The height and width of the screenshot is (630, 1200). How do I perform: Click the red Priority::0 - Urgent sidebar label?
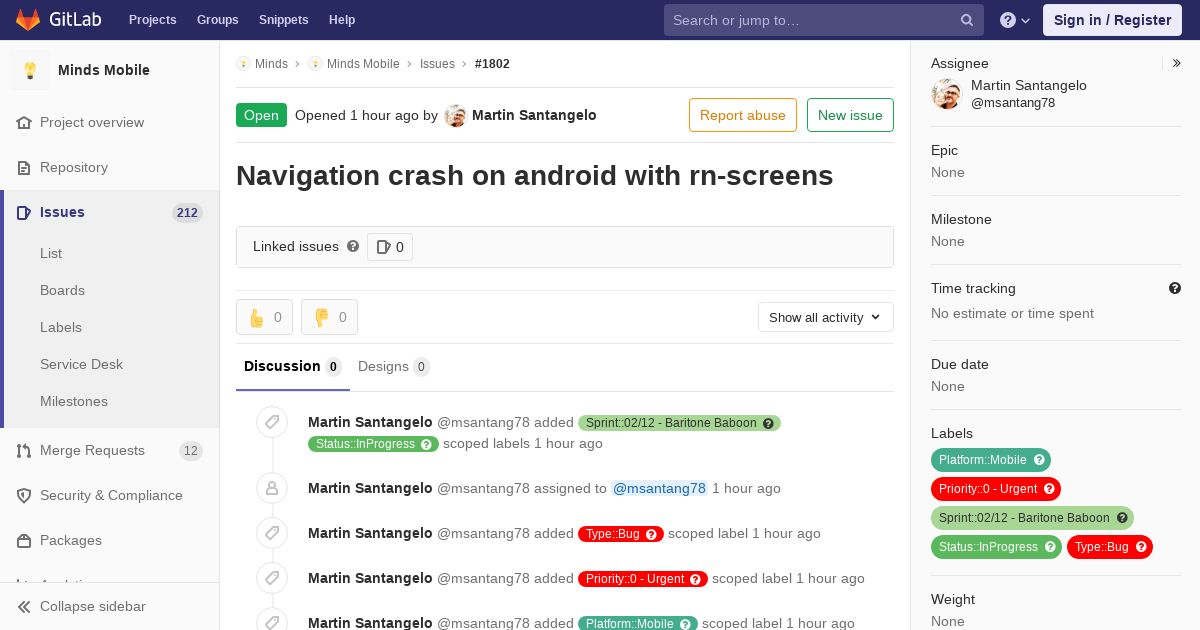tap(988, 489)
